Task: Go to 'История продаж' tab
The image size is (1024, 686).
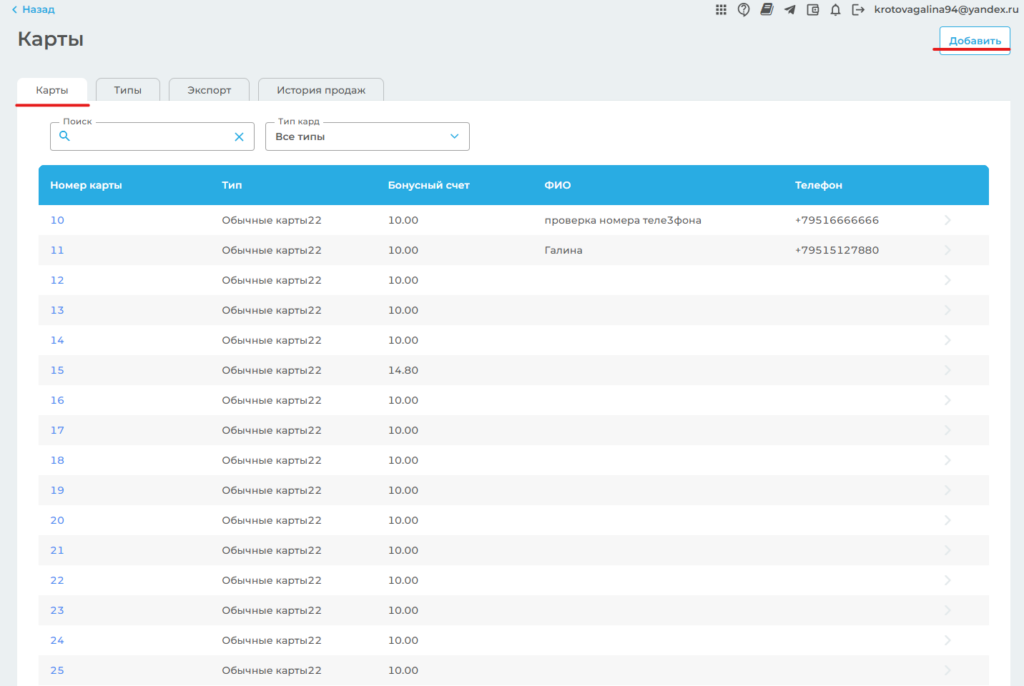Action: pos(321,90)
